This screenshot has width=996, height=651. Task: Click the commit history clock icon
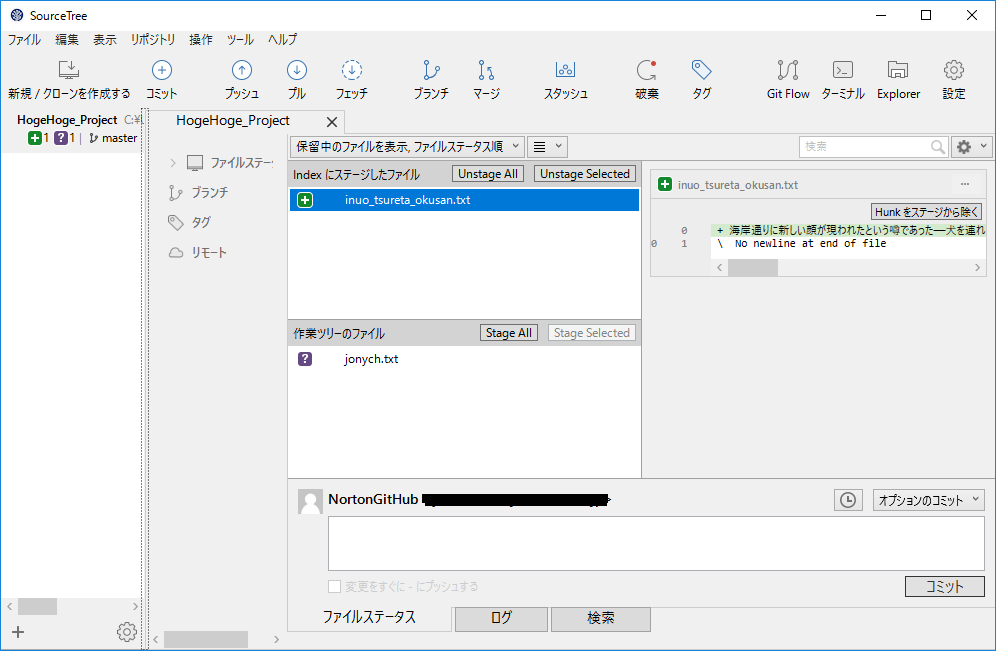848,500
